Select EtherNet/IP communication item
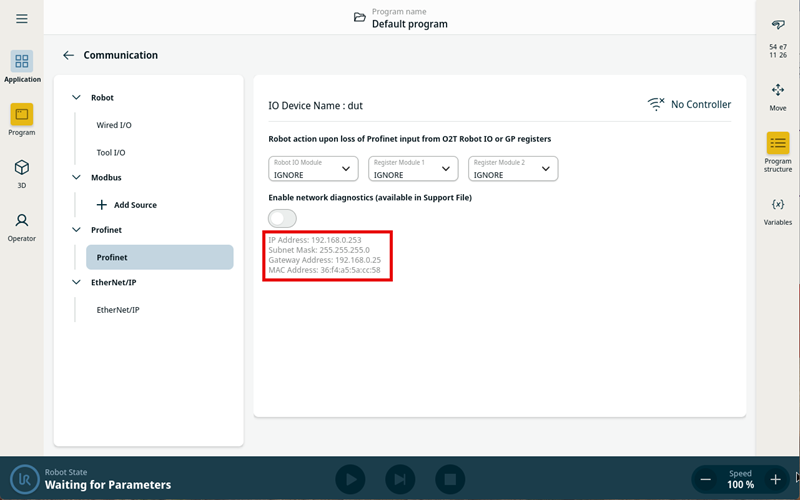Image resolution: width=800 pixels, height=500 pixels. click(117, 310)
